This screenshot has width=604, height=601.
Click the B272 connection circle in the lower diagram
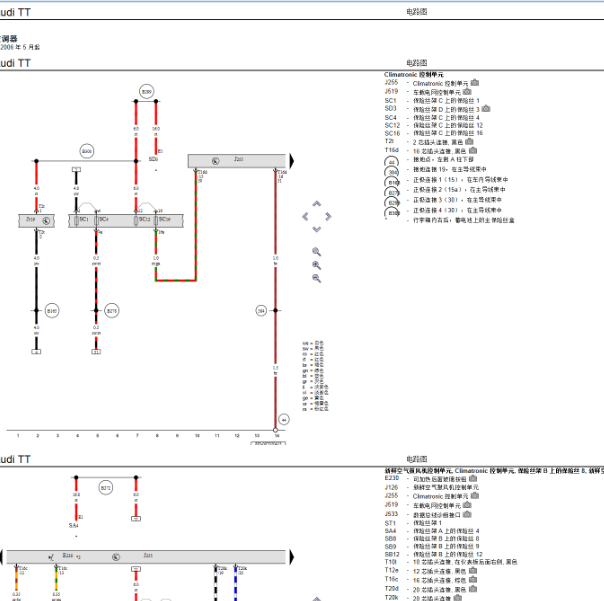106,488
